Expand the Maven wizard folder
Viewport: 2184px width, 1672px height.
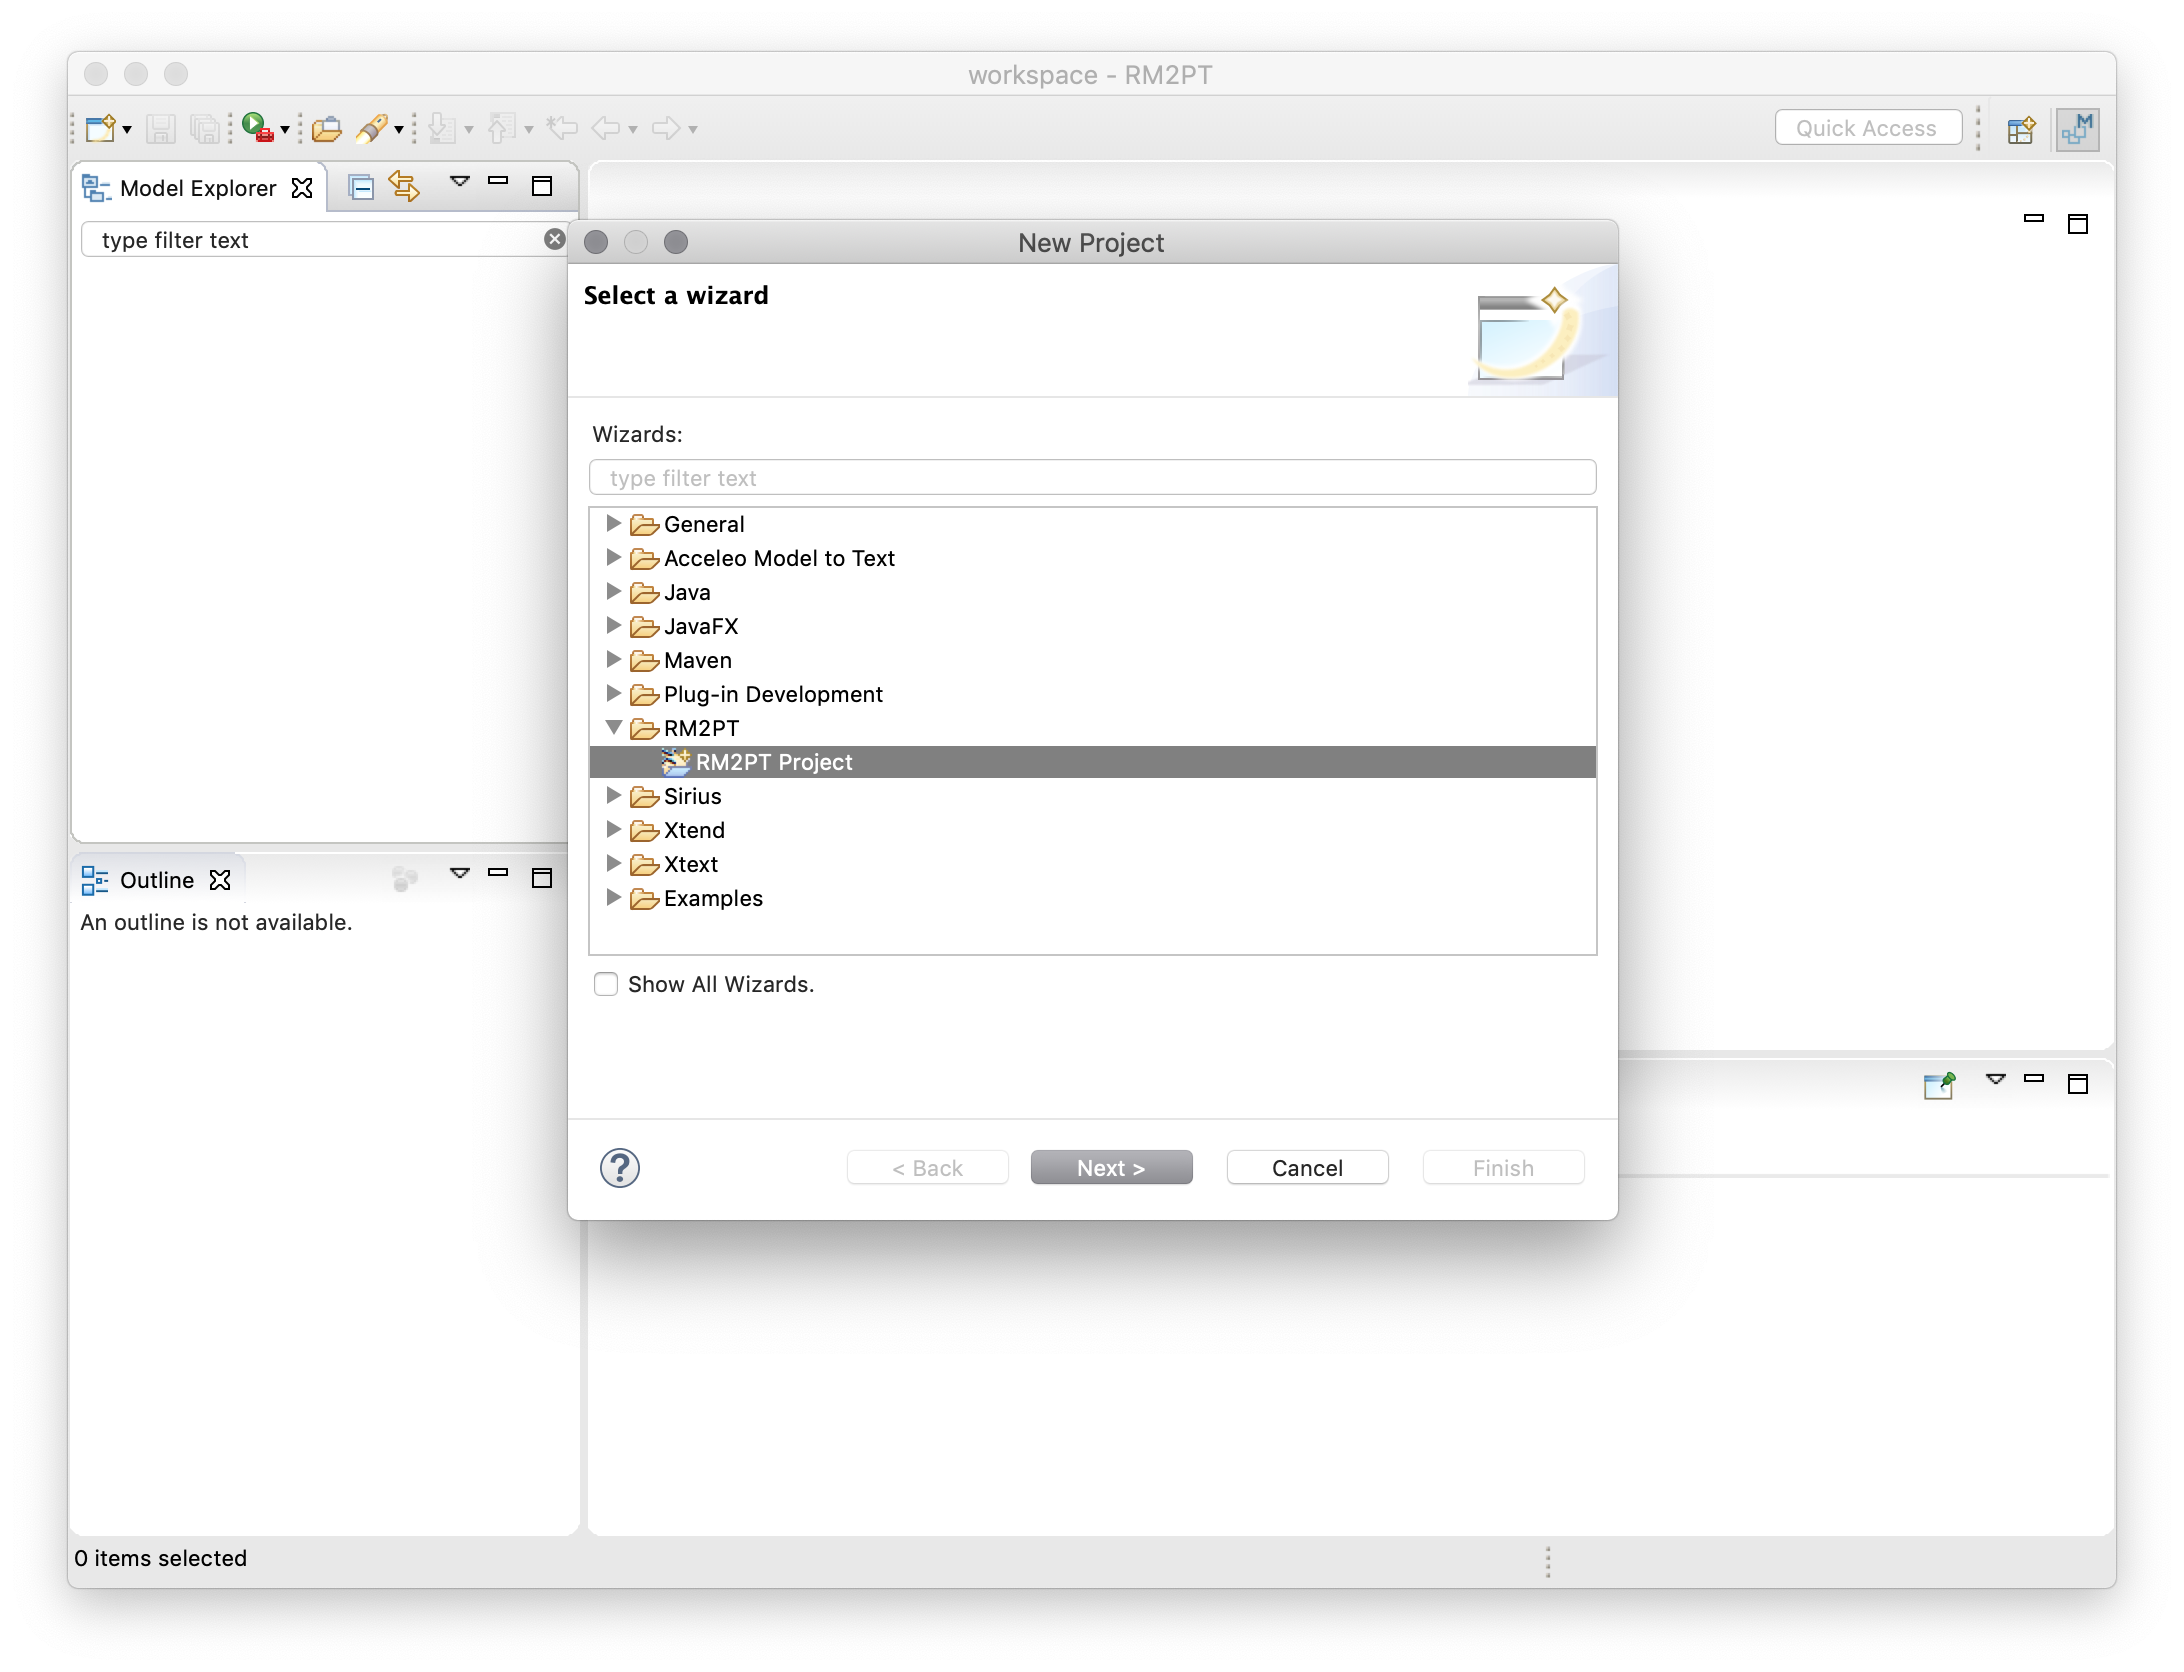(x=614, y=659)
